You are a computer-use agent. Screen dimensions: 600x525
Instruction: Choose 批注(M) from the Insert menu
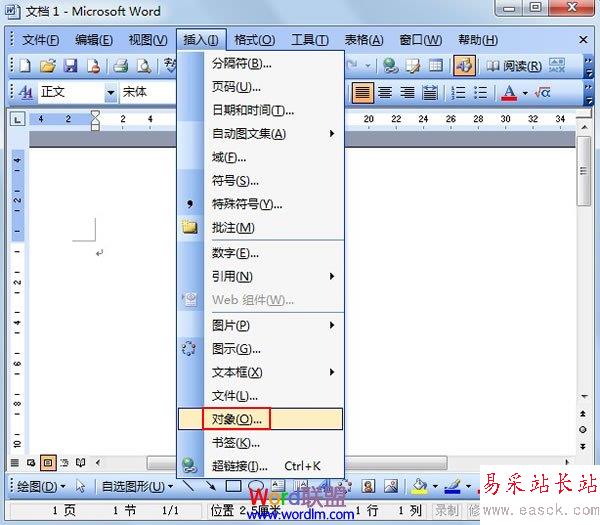(261, 228)
